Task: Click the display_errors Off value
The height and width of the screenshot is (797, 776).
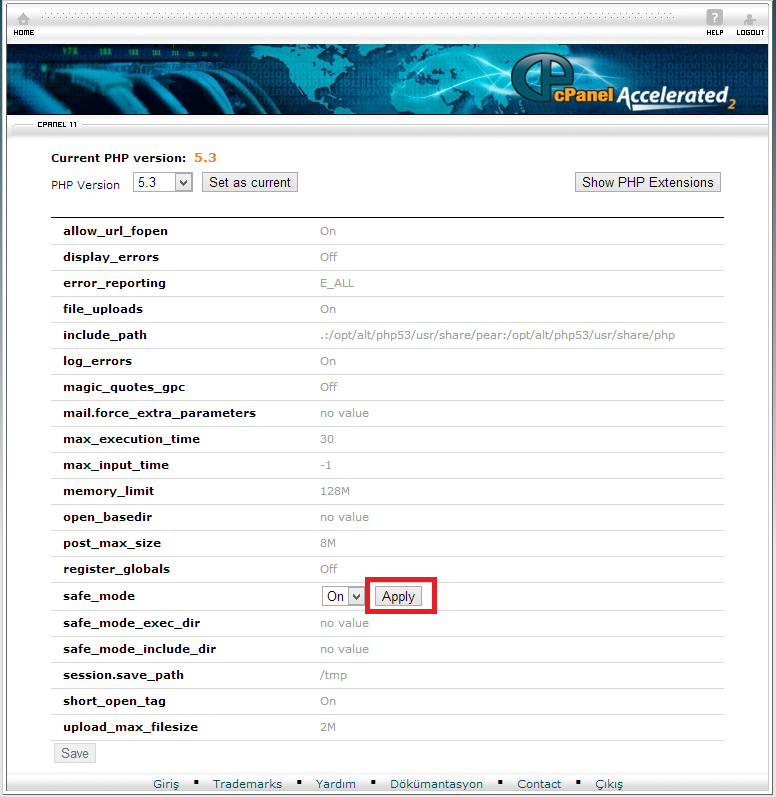Action: pos(328,257)
